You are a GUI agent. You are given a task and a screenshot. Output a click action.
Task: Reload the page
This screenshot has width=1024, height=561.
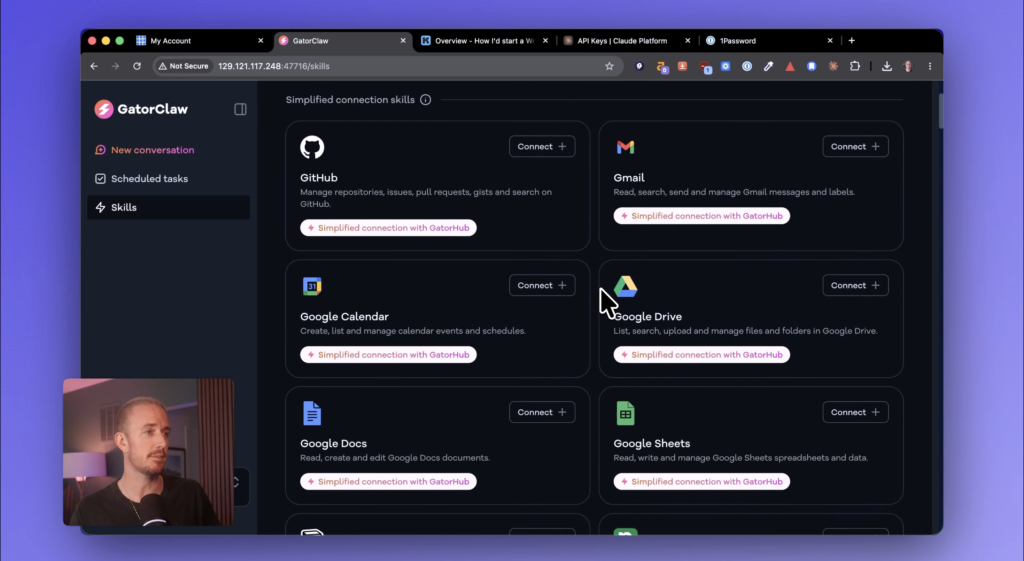(136, 66)
